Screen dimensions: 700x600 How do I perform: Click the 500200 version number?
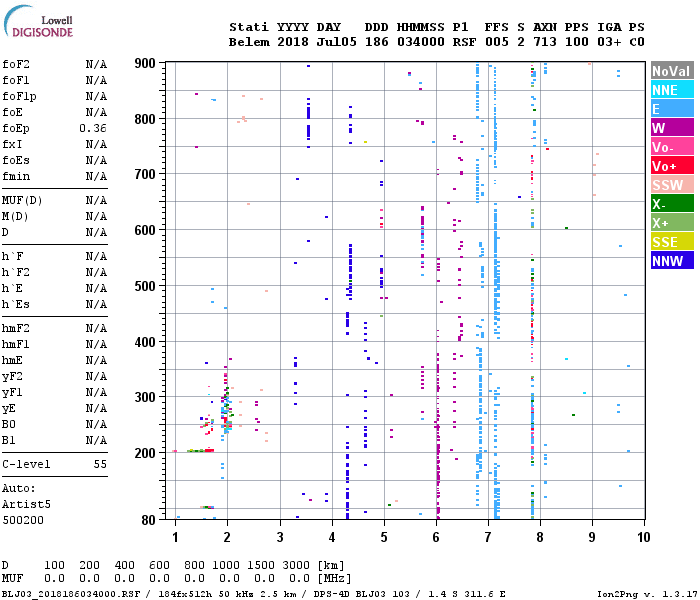[23, 520]
